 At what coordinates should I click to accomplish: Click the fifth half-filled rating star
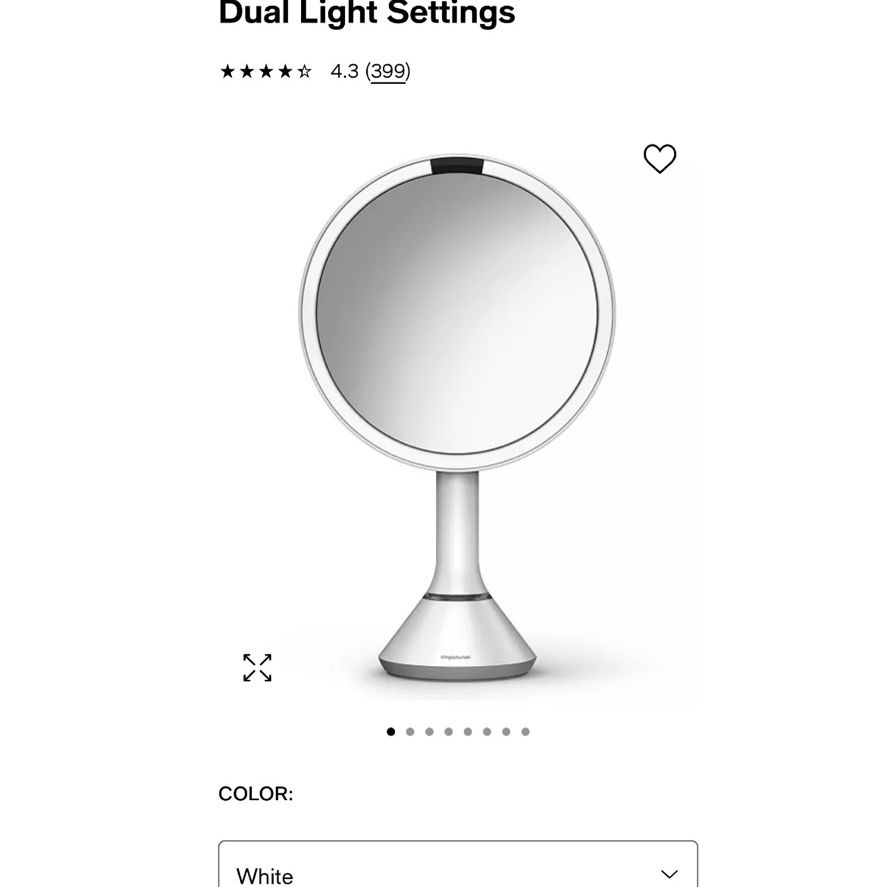coord(304,71)
